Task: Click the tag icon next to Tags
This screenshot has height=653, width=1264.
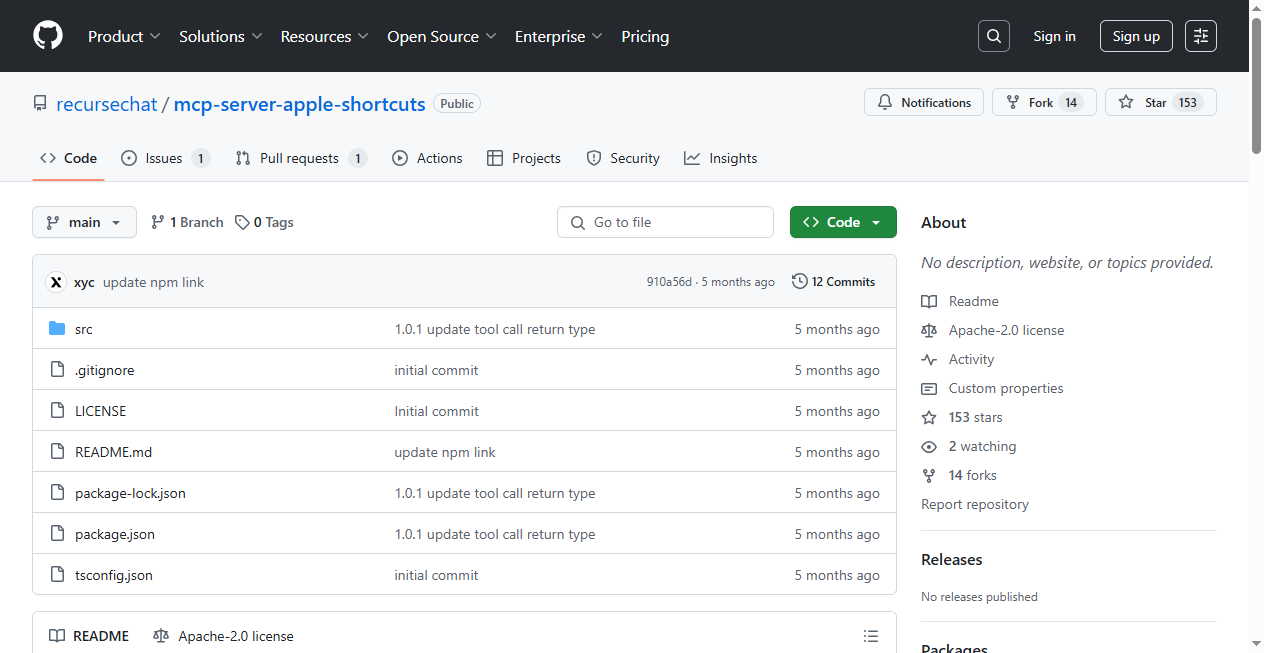Action: (x=242, y=222)
